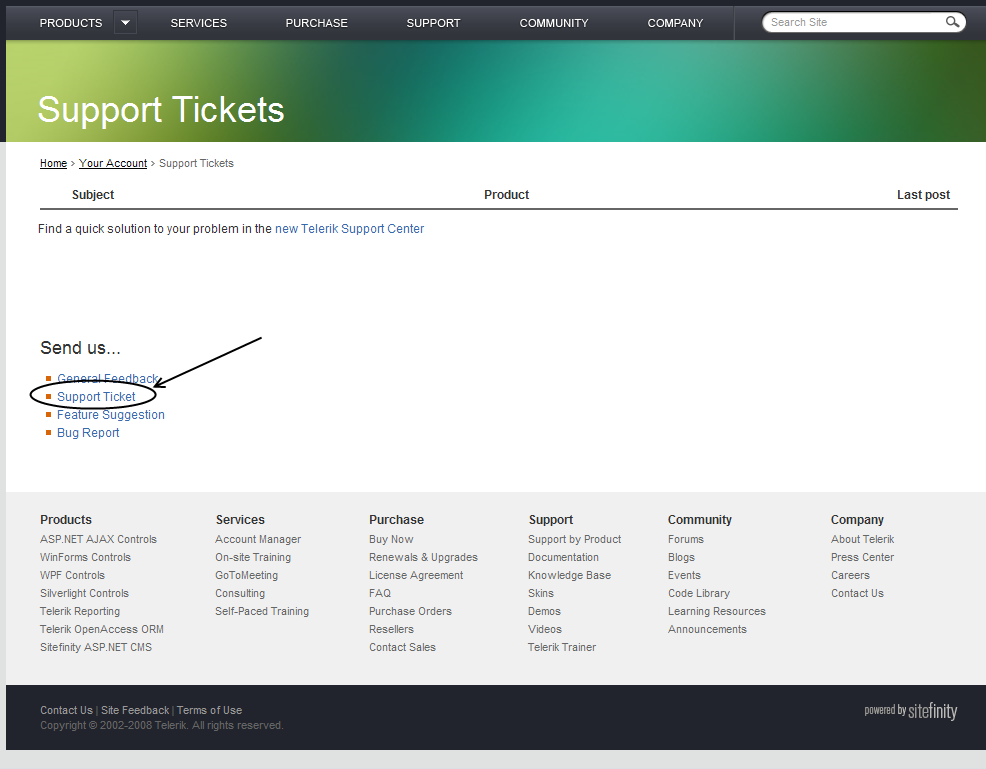Open Documentation footer link

click(563, 557)
